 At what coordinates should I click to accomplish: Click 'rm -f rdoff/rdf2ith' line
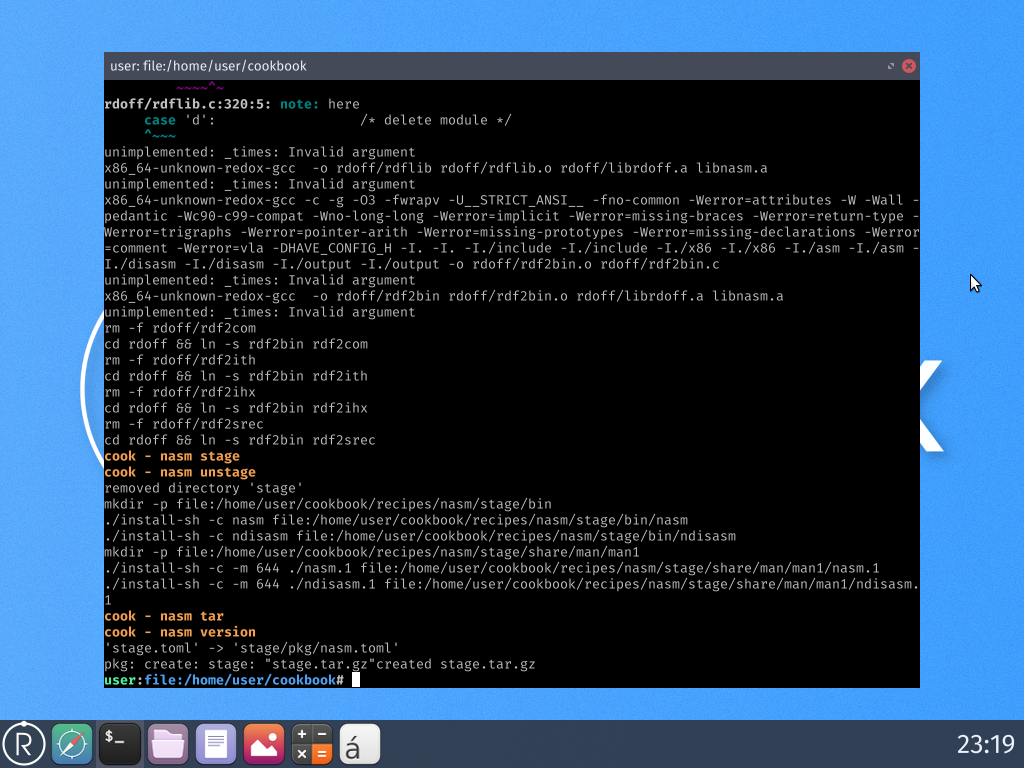(x=180, y=360)
